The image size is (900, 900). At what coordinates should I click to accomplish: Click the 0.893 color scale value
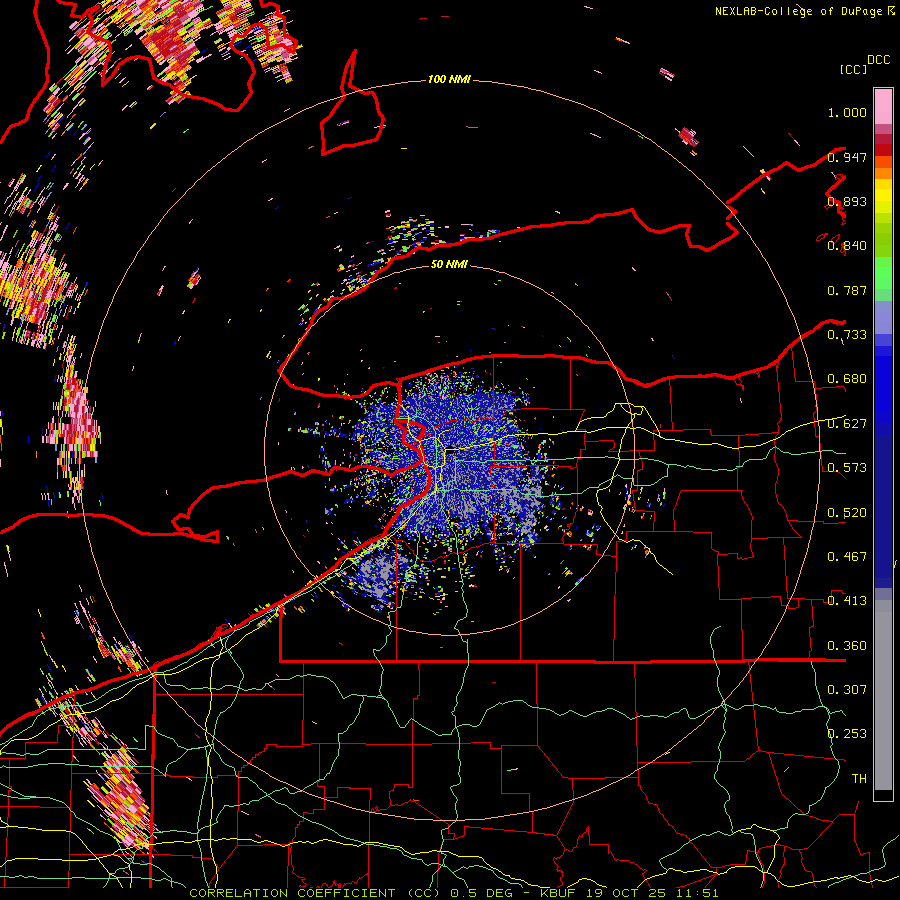tap(847, 201)
